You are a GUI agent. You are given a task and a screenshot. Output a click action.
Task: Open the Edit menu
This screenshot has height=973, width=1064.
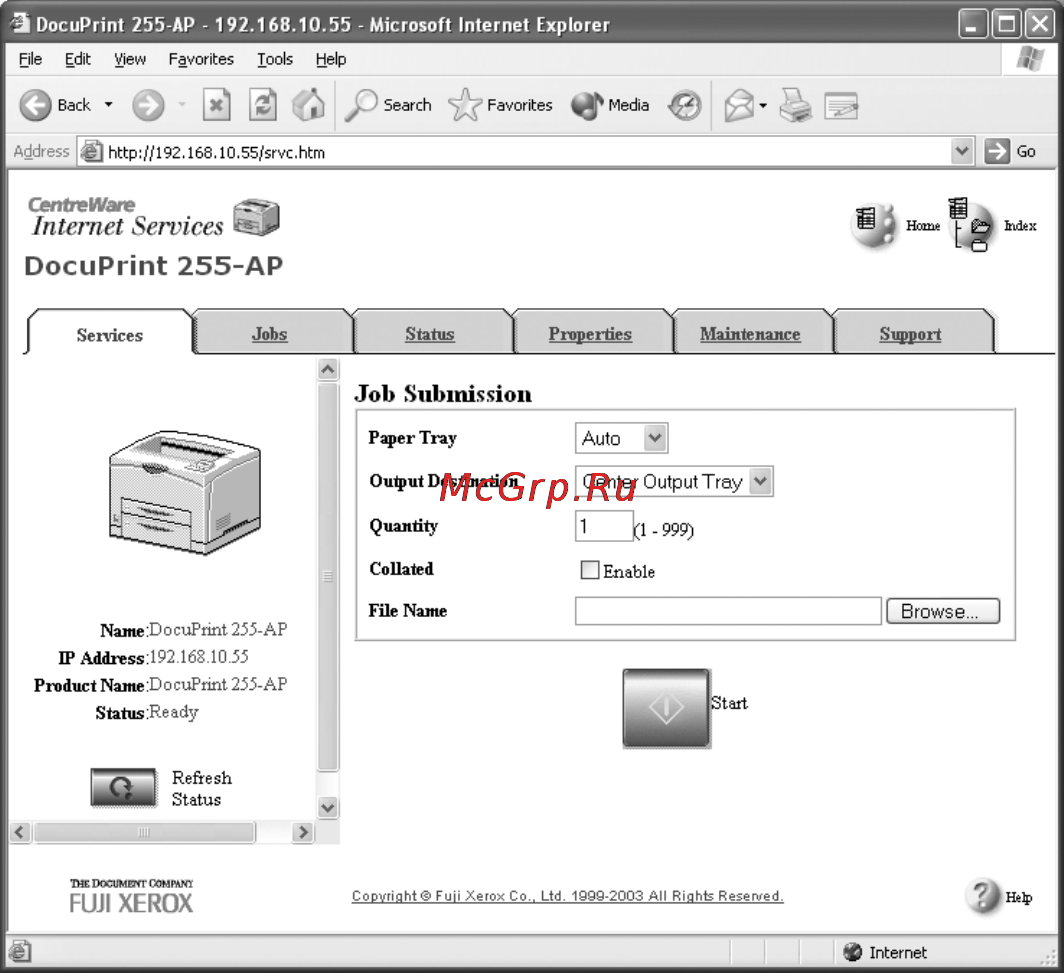click(77, 60)
